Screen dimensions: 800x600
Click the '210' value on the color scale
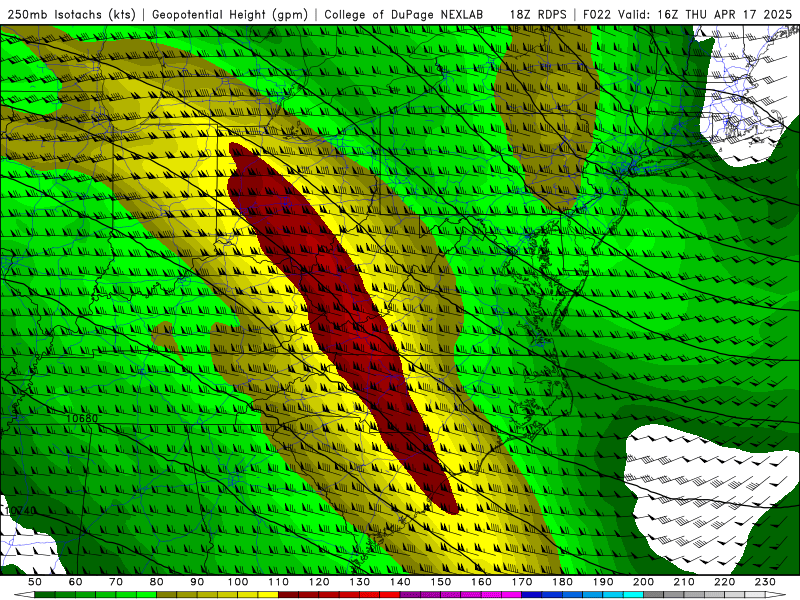tap(685, 582)
